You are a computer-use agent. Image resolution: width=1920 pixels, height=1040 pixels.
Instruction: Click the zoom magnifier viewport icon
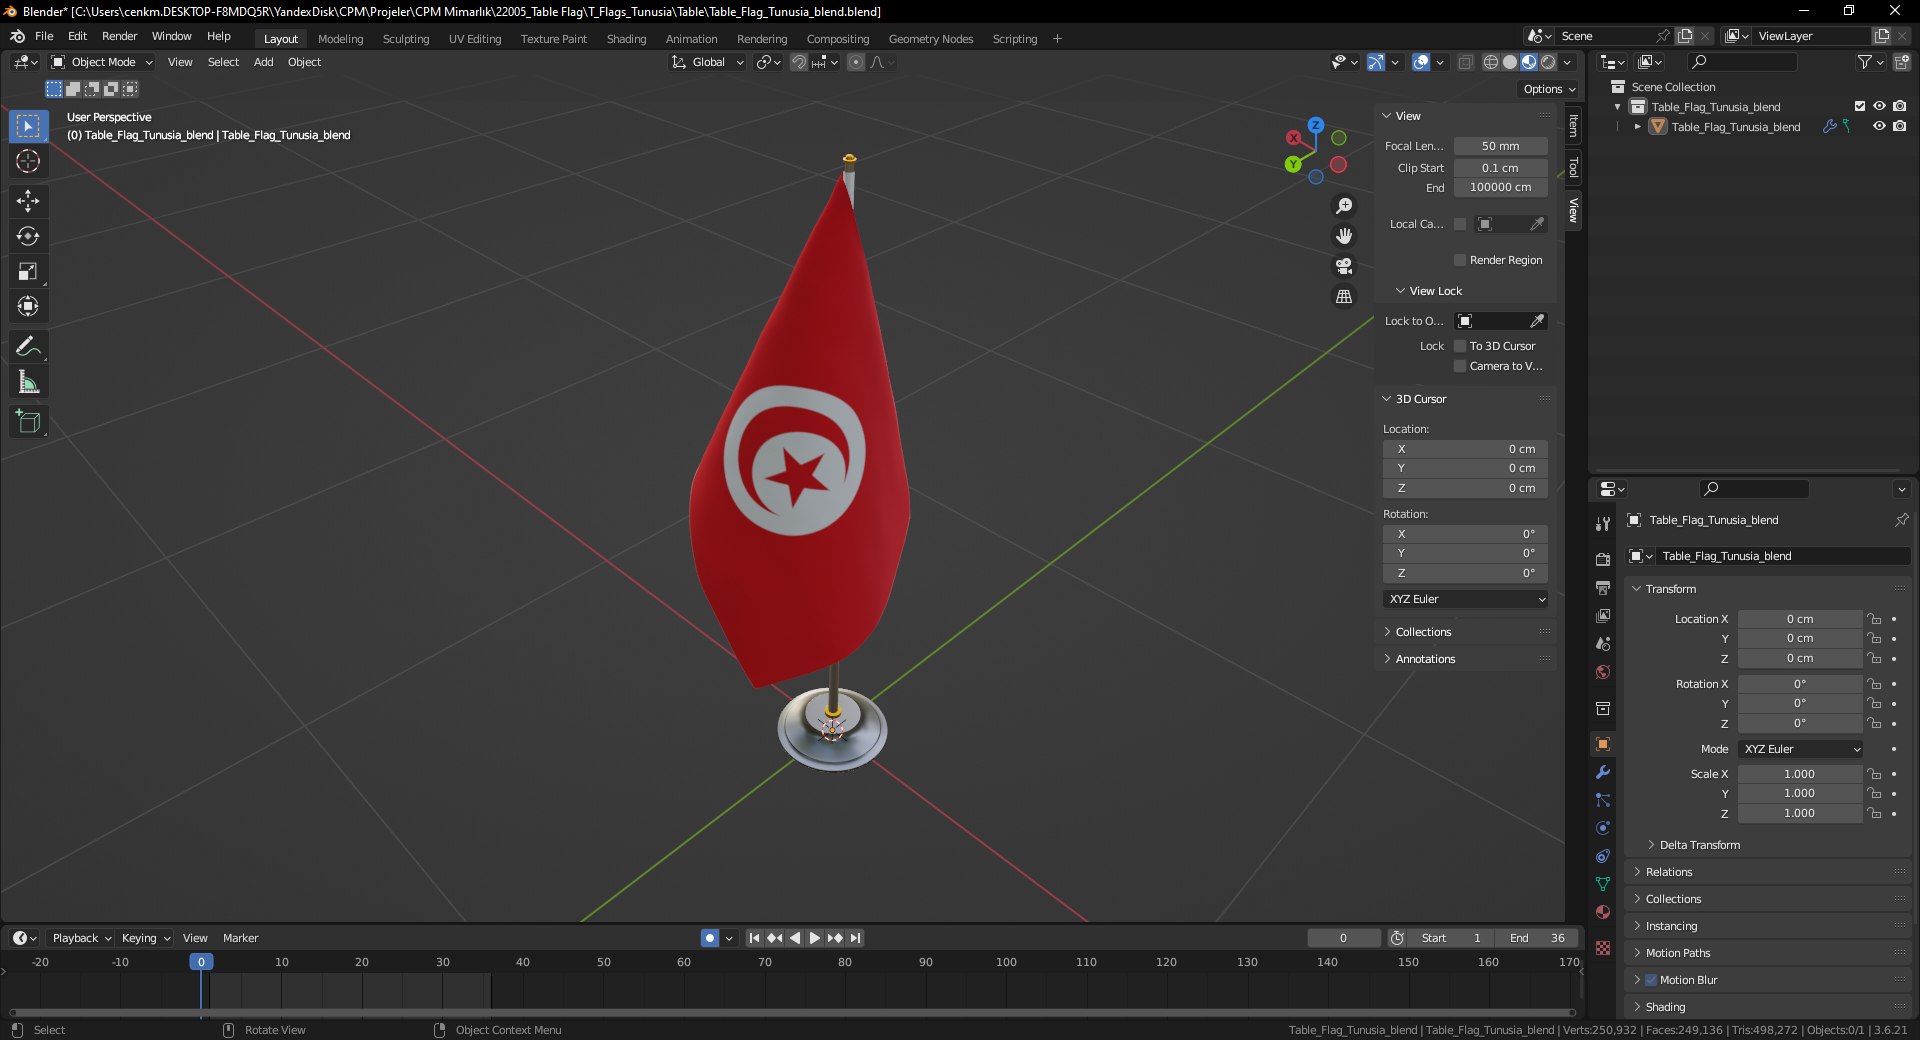click(1344, 206)
